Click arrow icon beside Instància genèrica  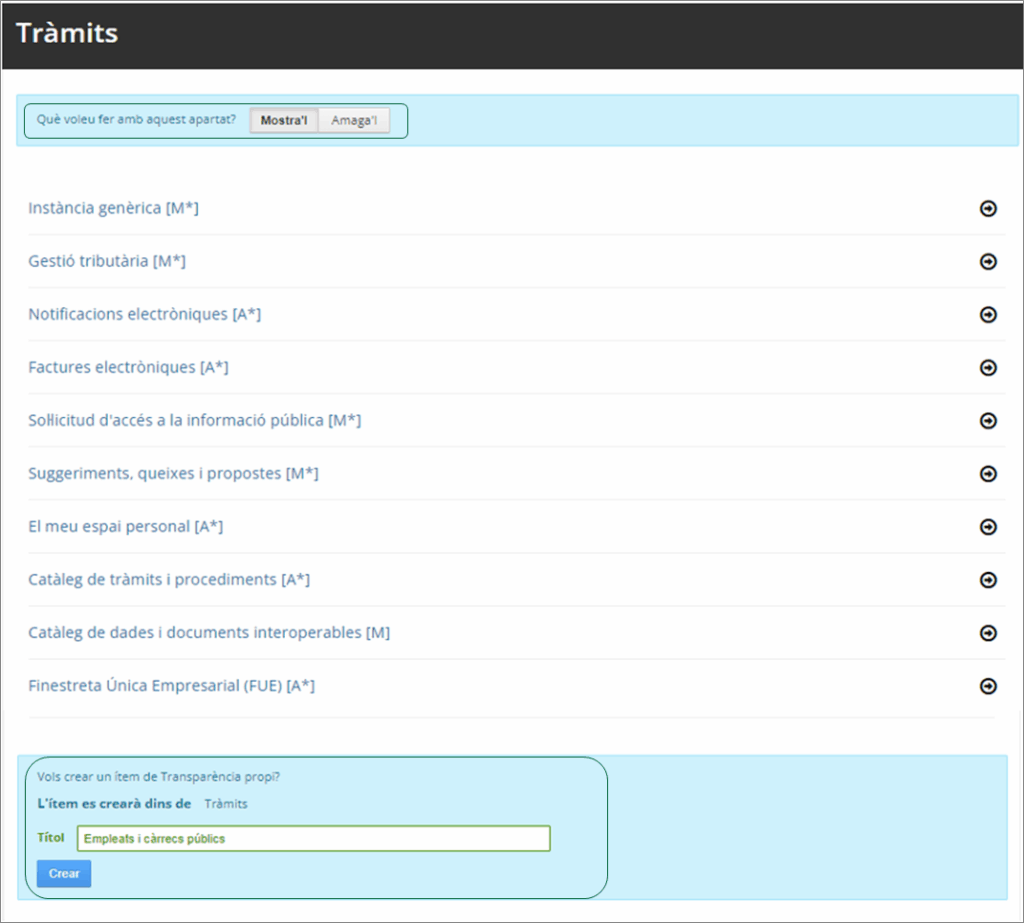988,209
